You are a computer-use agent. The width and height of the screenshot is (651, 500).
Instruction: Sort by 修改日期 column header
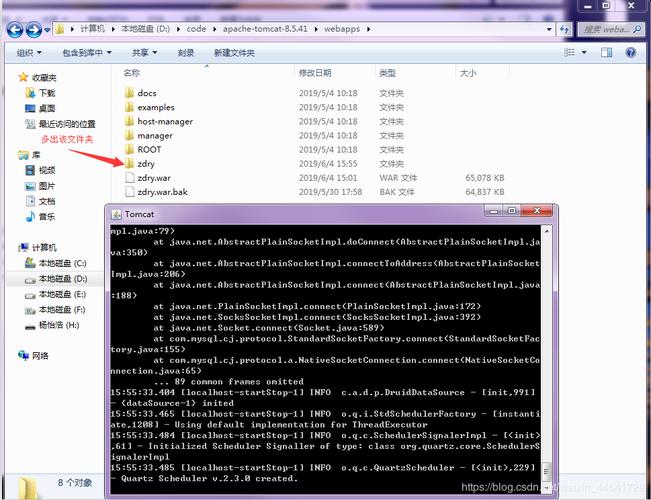pyautogui.click(x=315, y=73)
